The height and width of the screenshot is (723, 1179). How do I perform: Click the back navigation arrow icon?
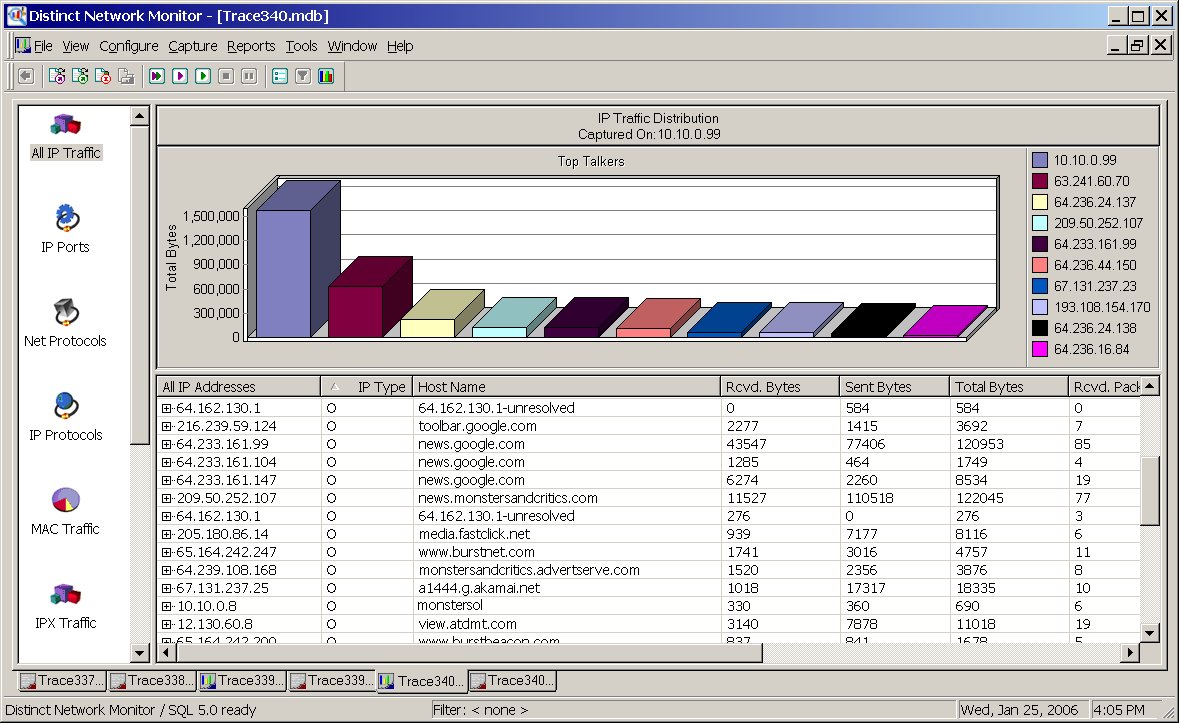(25, 76)
